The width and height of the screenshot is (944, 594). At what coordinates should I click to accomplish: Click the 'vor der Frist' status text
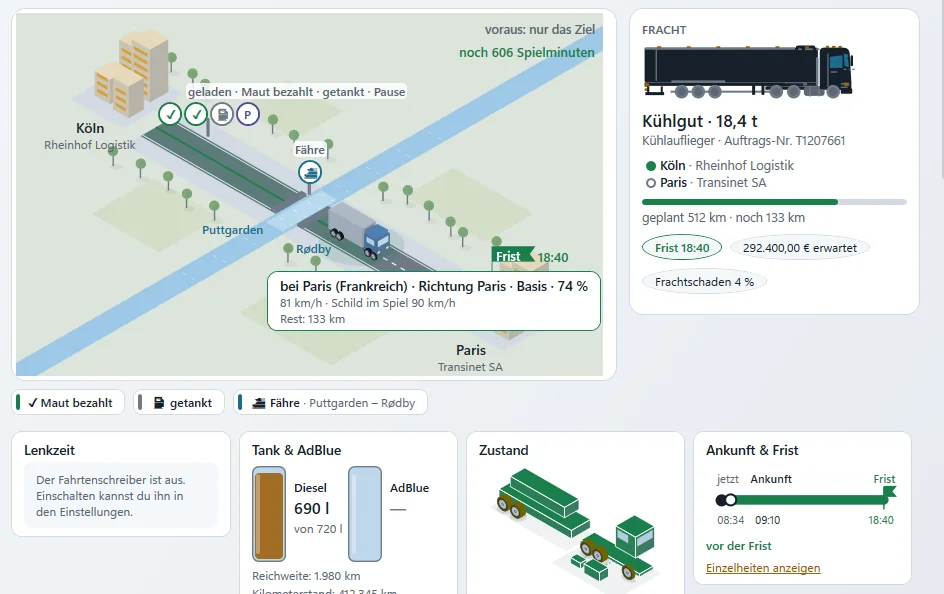tap(739, 546)
